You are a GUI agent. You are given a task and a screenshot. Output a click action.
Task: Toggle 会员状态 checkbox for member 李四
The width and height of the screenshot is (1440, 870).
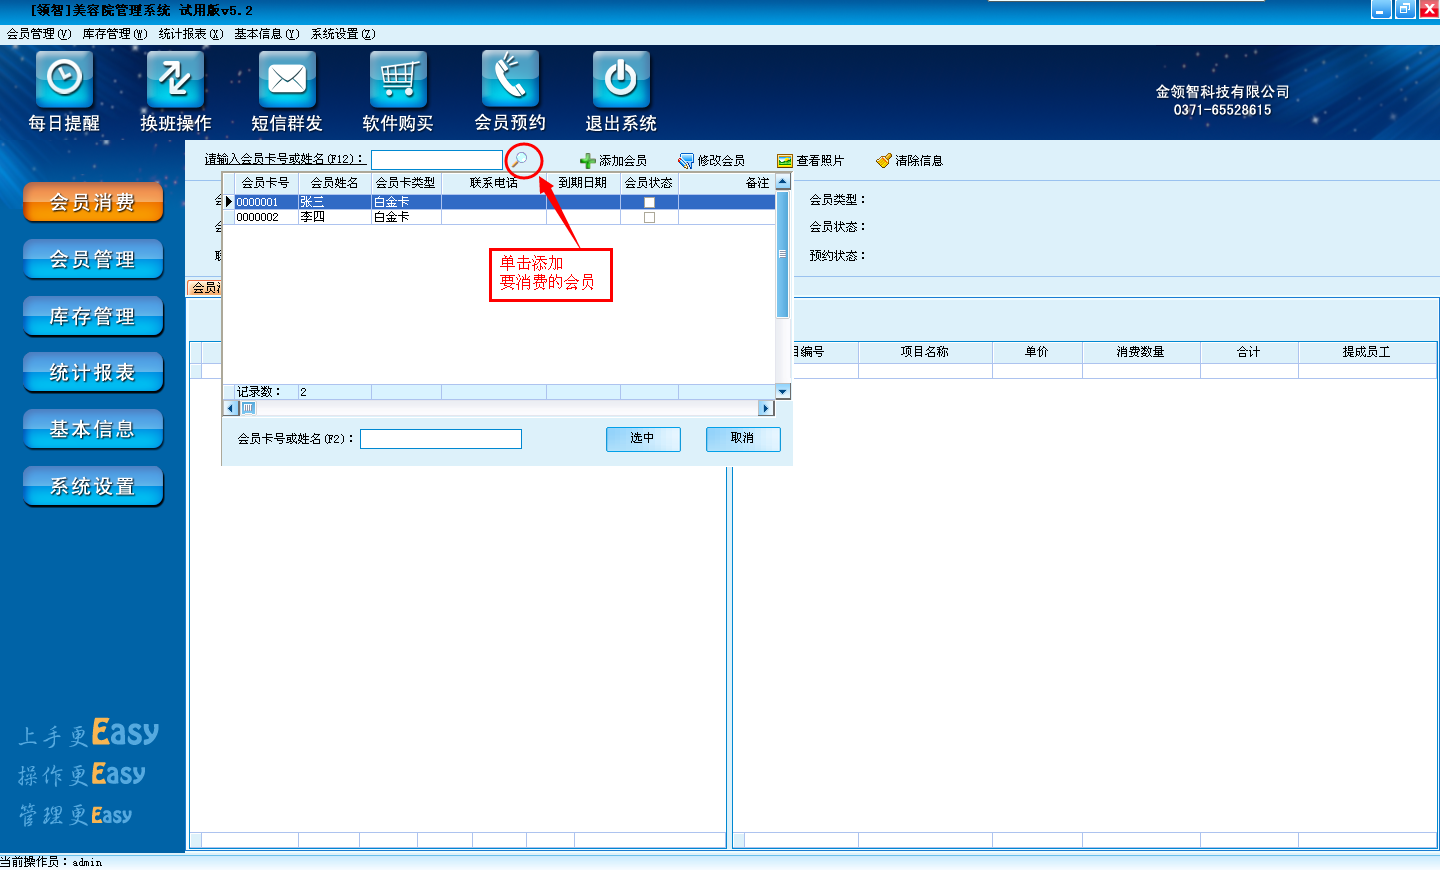(649, 217)
